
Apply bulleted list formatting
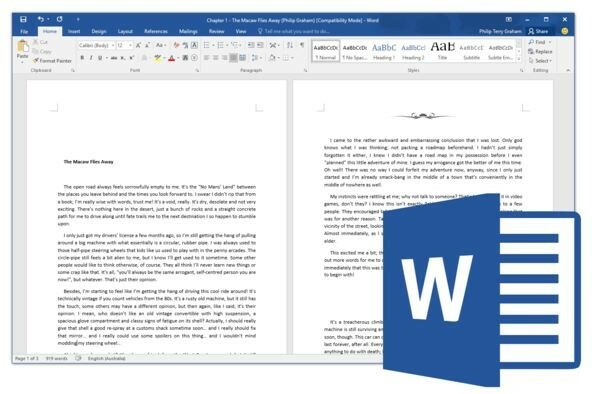pos(207,45)
